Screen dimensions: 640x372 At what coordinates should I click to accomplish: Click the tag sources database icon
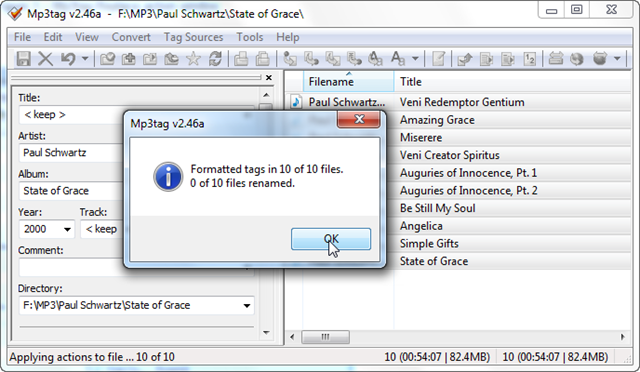[600, 59]
